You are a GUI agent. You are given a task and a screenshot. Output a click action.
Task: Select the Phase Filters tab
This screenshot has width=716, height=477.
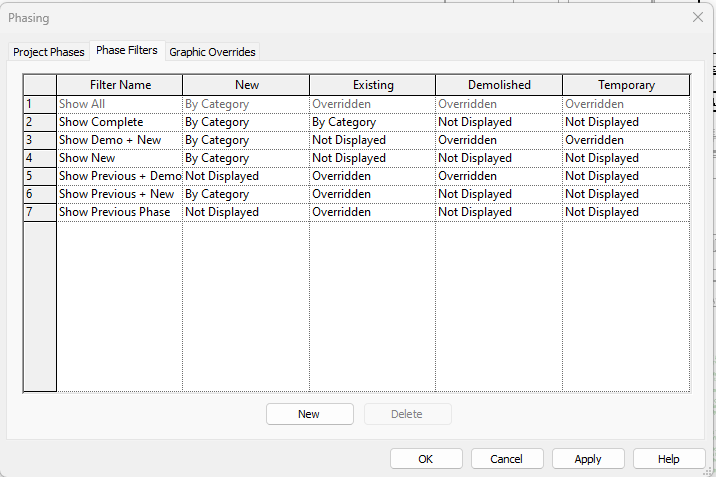click(127, 50)
